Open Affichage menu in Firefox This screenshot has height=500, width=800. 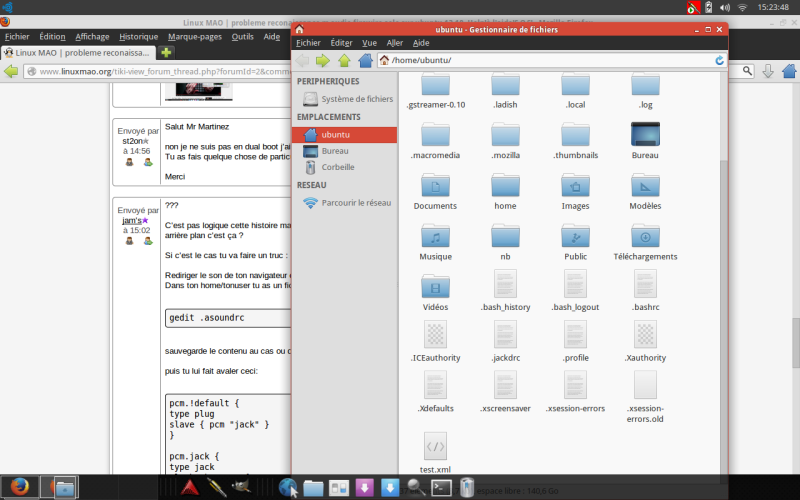[x=92, y=37]
